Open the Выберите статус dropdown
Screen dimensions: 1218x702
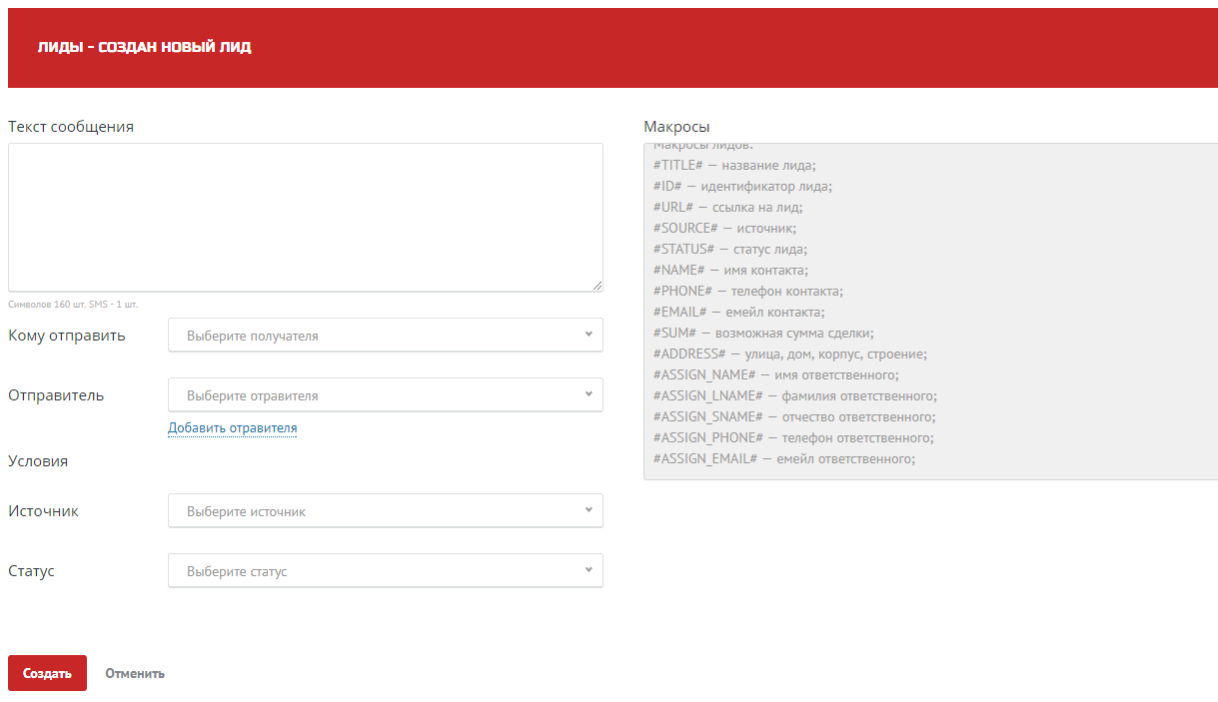pos(385,571)
